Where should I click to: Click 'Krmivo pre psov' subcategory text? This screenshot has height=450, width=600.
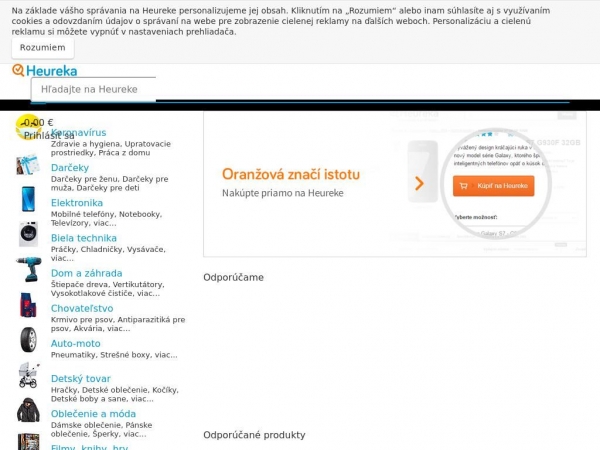(82, 320)
